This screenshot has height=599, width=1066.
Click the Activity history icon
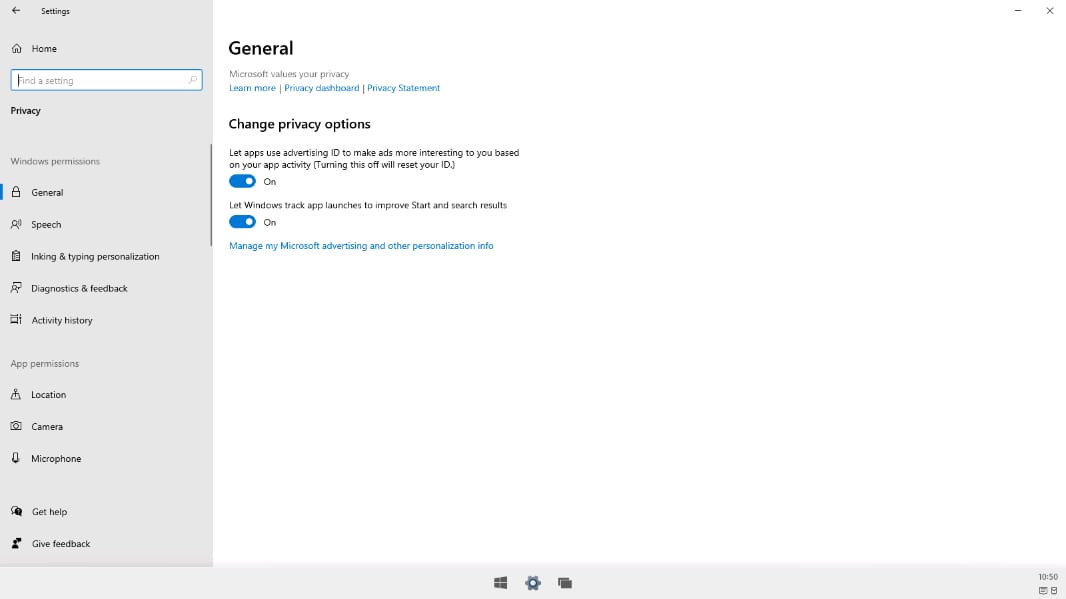[x=16, y=320]
